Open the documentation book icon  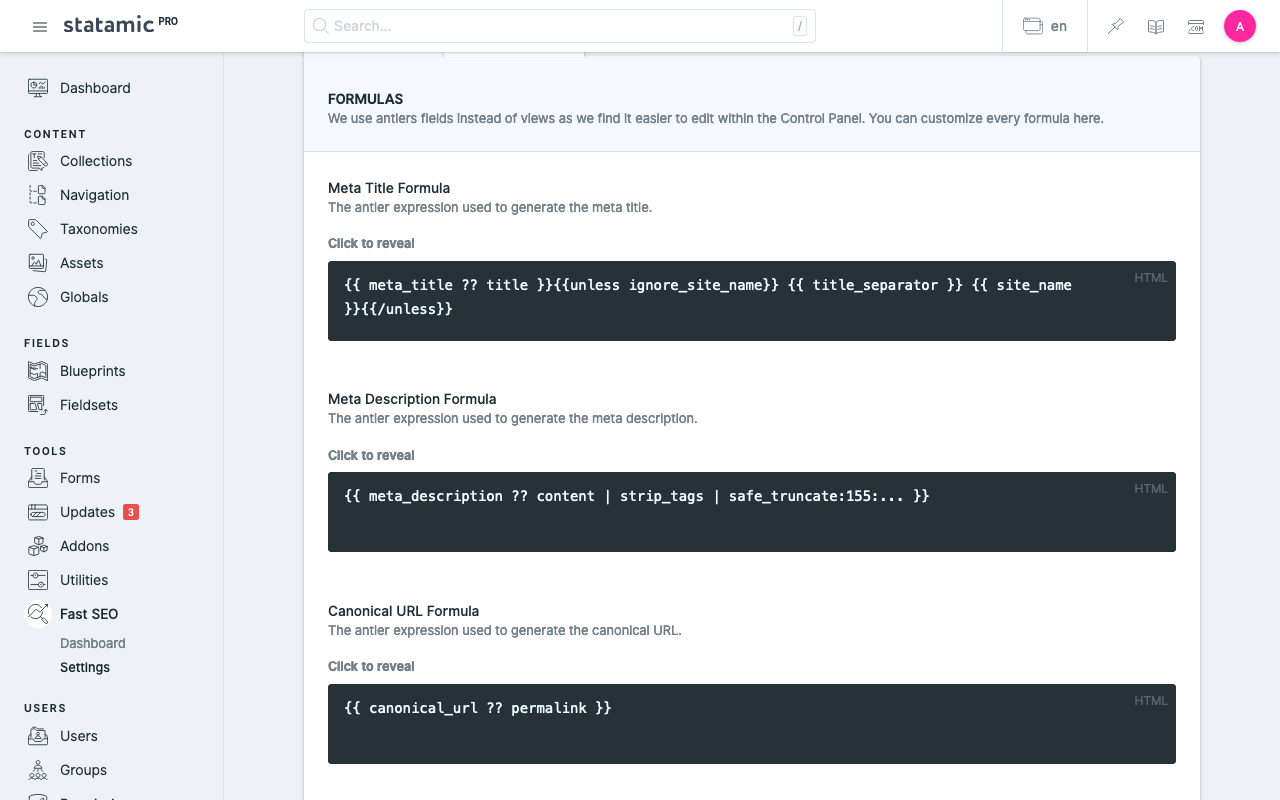[x=1156, y=27]
